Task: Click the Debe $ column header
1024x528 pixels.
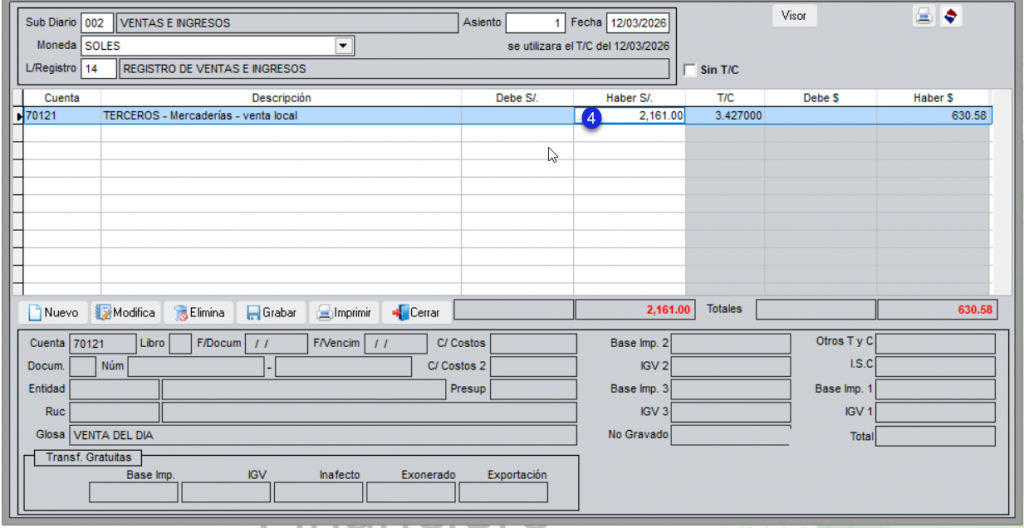Action: (x=820, y=98)
